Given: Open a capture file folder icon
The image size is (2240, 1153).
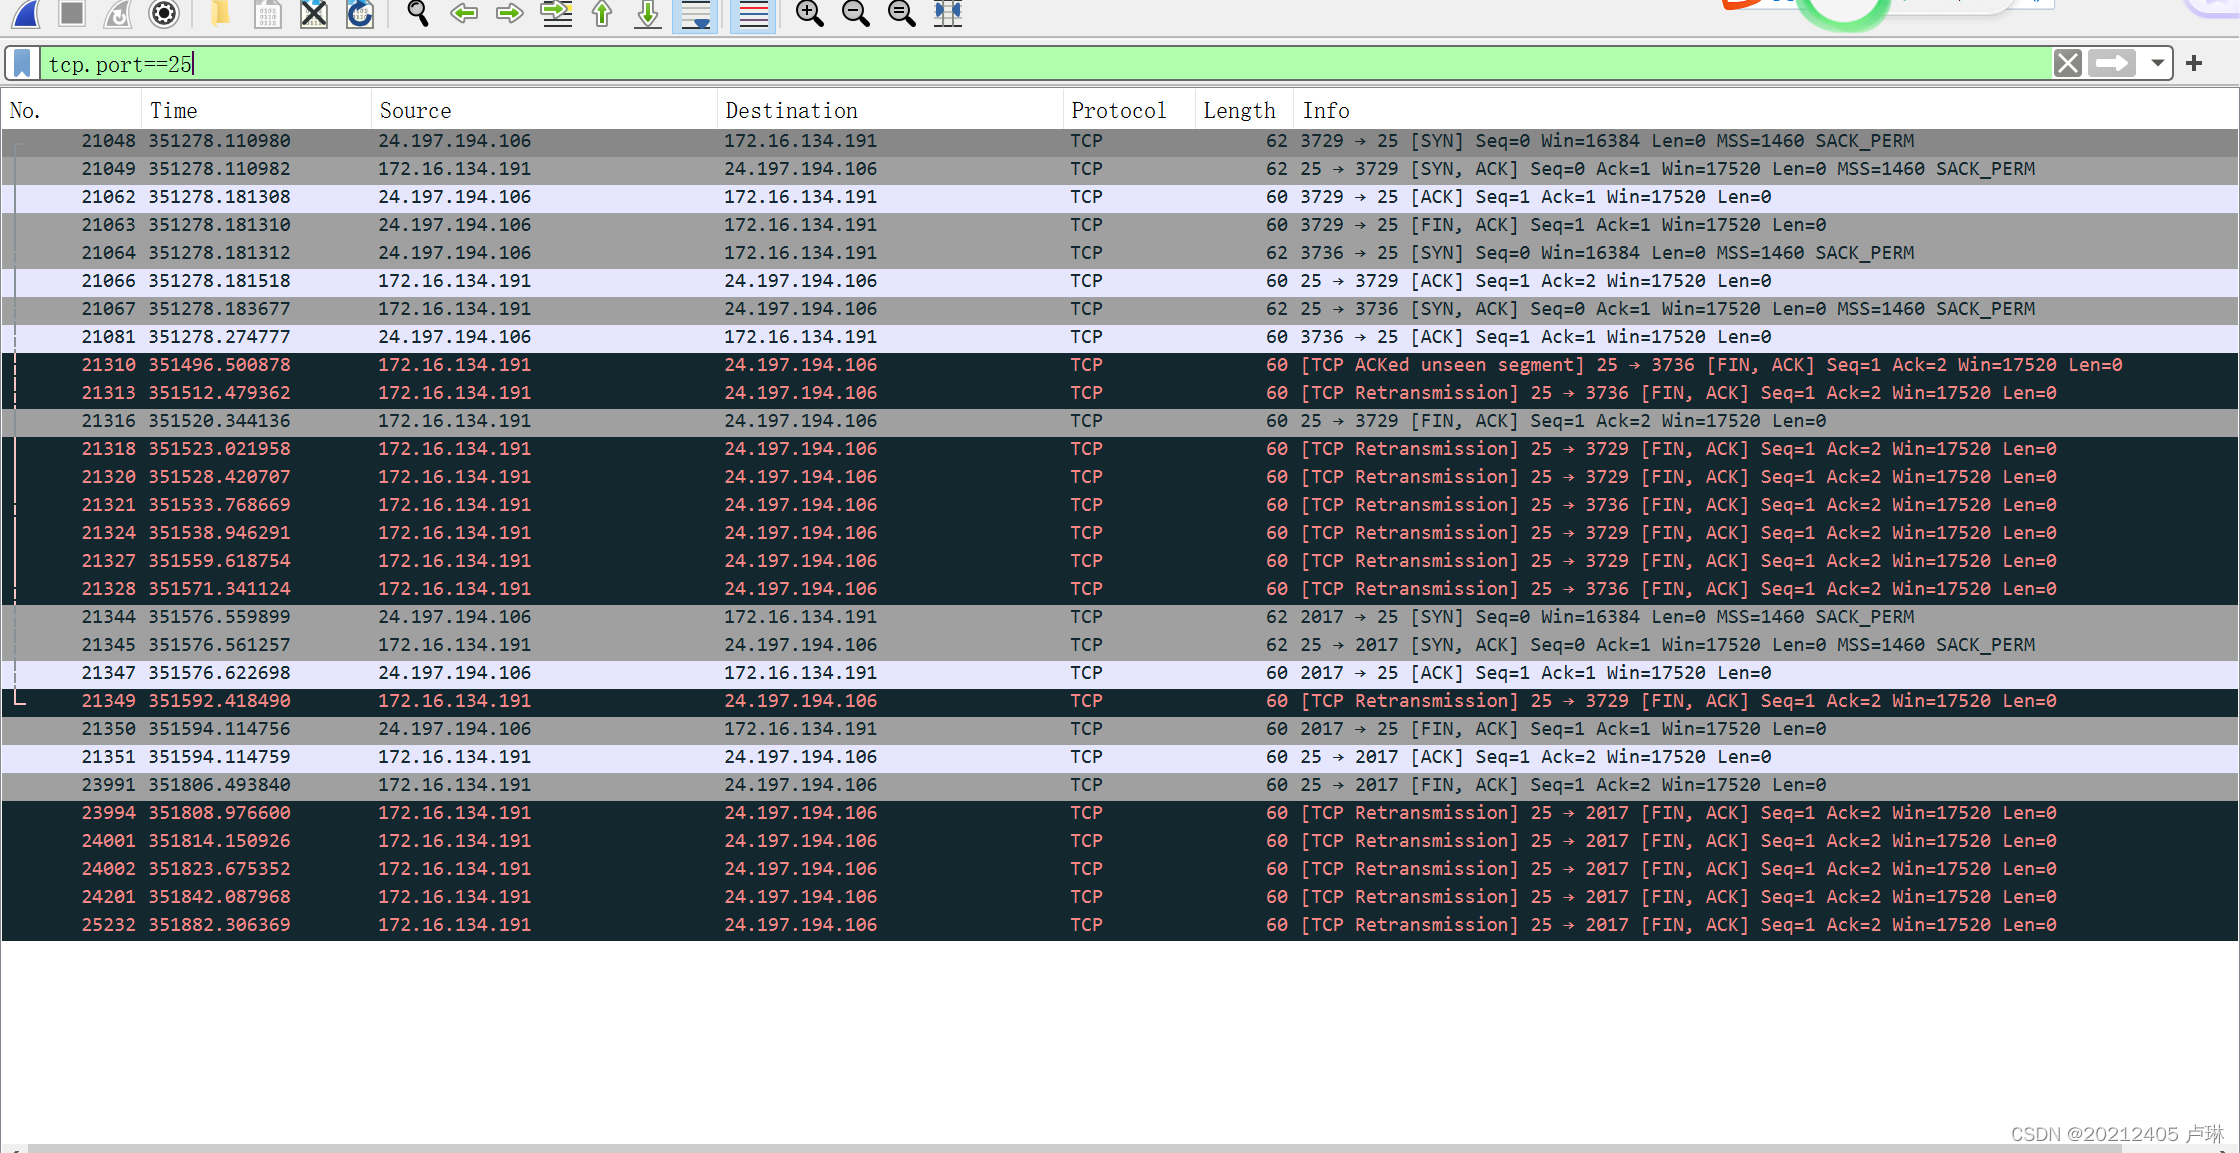Looking at the screenshot, I should click(x=221, y=13).
